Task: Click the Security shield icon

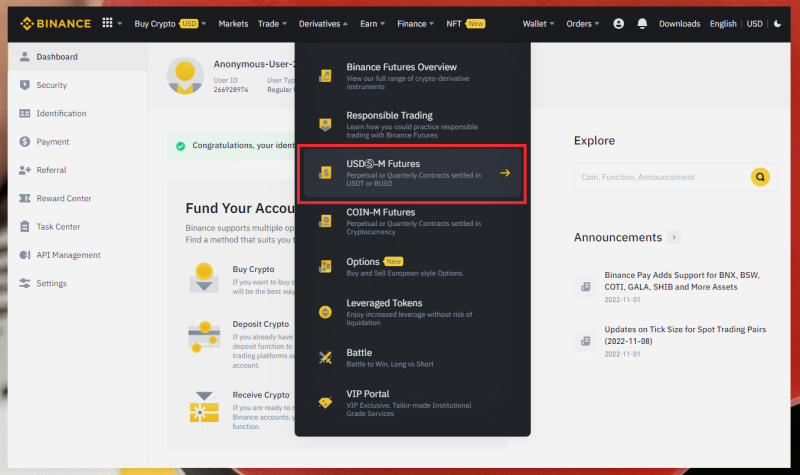Action: pos(24,85)
